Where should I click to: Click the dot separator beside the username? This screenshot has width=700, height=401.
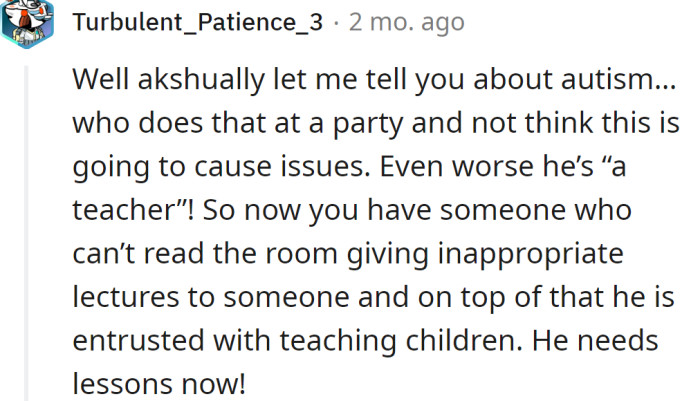[335, 21]
